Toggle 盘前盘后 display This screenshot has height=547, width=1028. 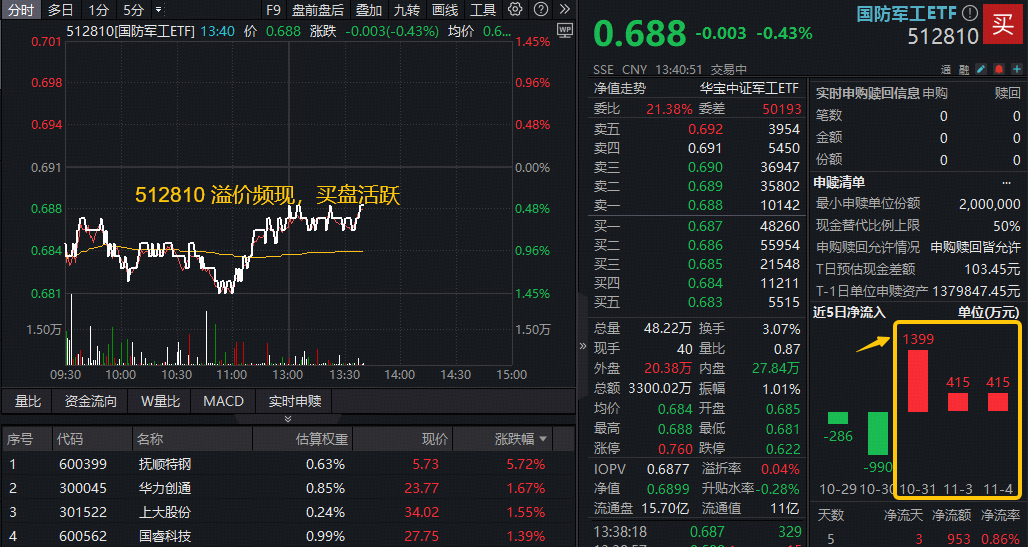pos(317,10)
